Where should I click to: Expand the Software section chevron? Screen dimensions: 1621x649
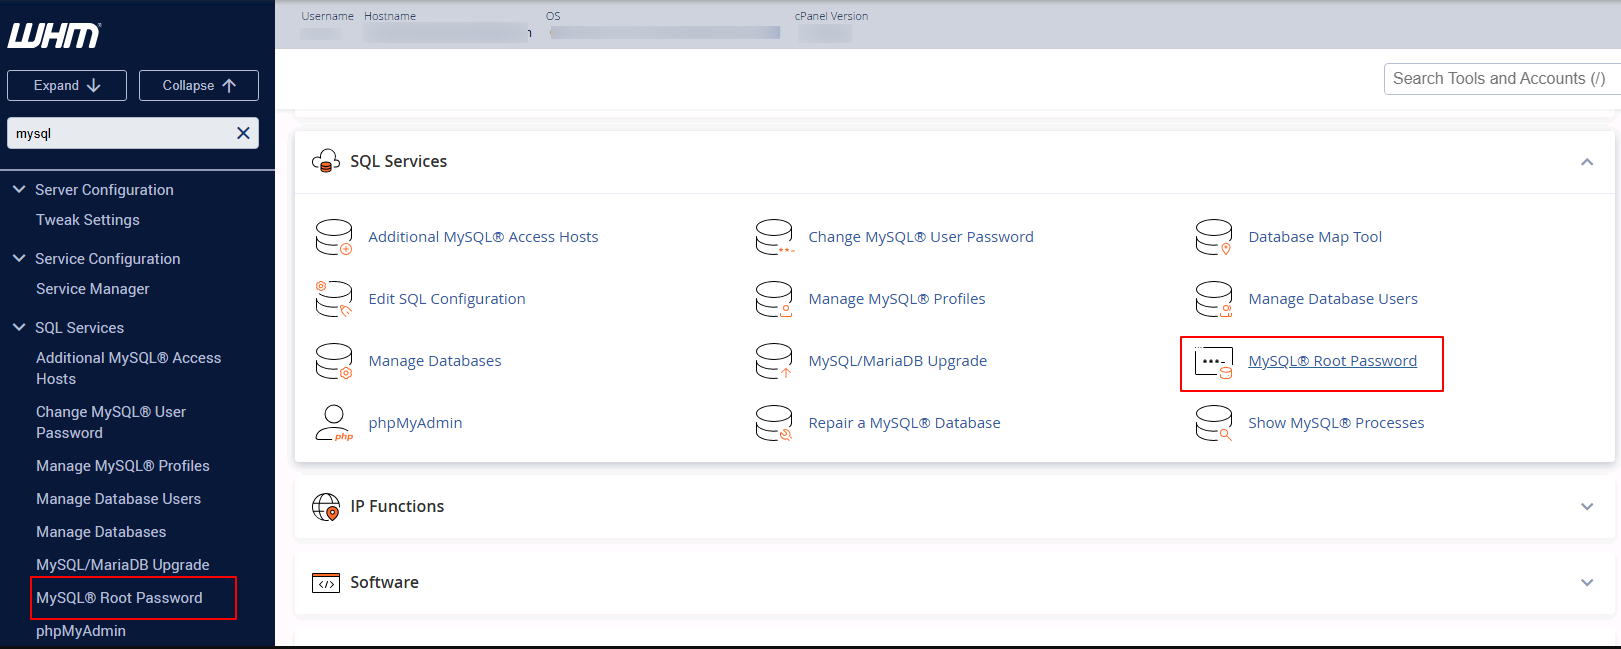[1587, 583]
